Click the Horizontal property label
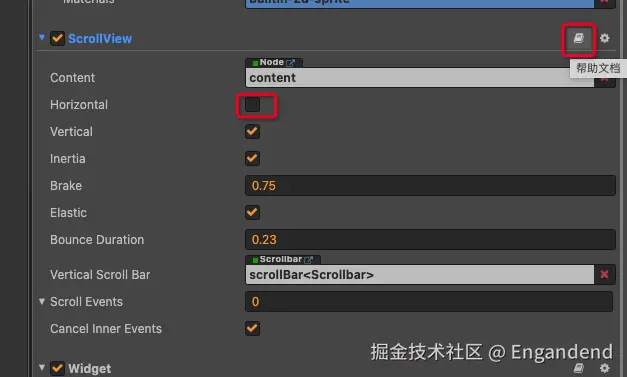Image resolution: width=627 pixels, height=377 pixels. 79,105
